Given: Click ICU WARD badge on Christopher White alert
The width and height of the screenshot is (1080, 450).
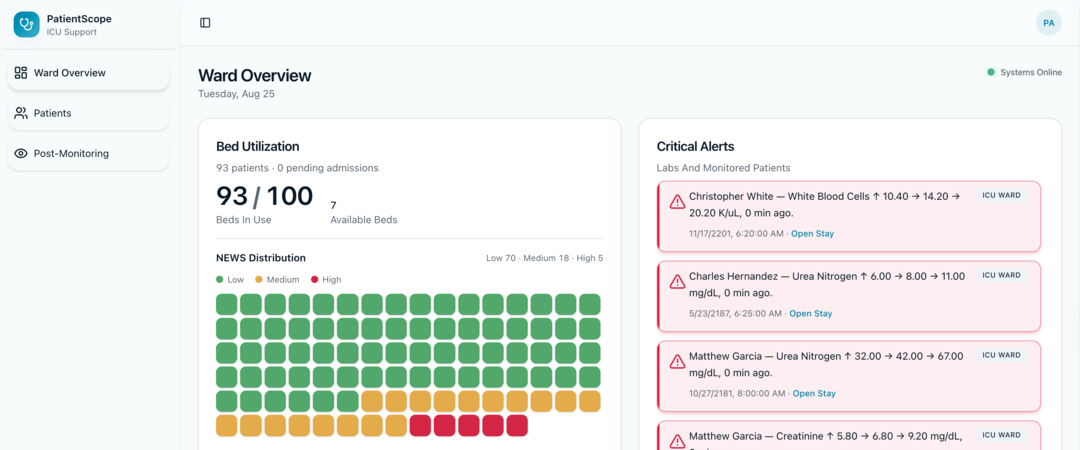Looking at the screenshot, I should [x=1001, y=195].
